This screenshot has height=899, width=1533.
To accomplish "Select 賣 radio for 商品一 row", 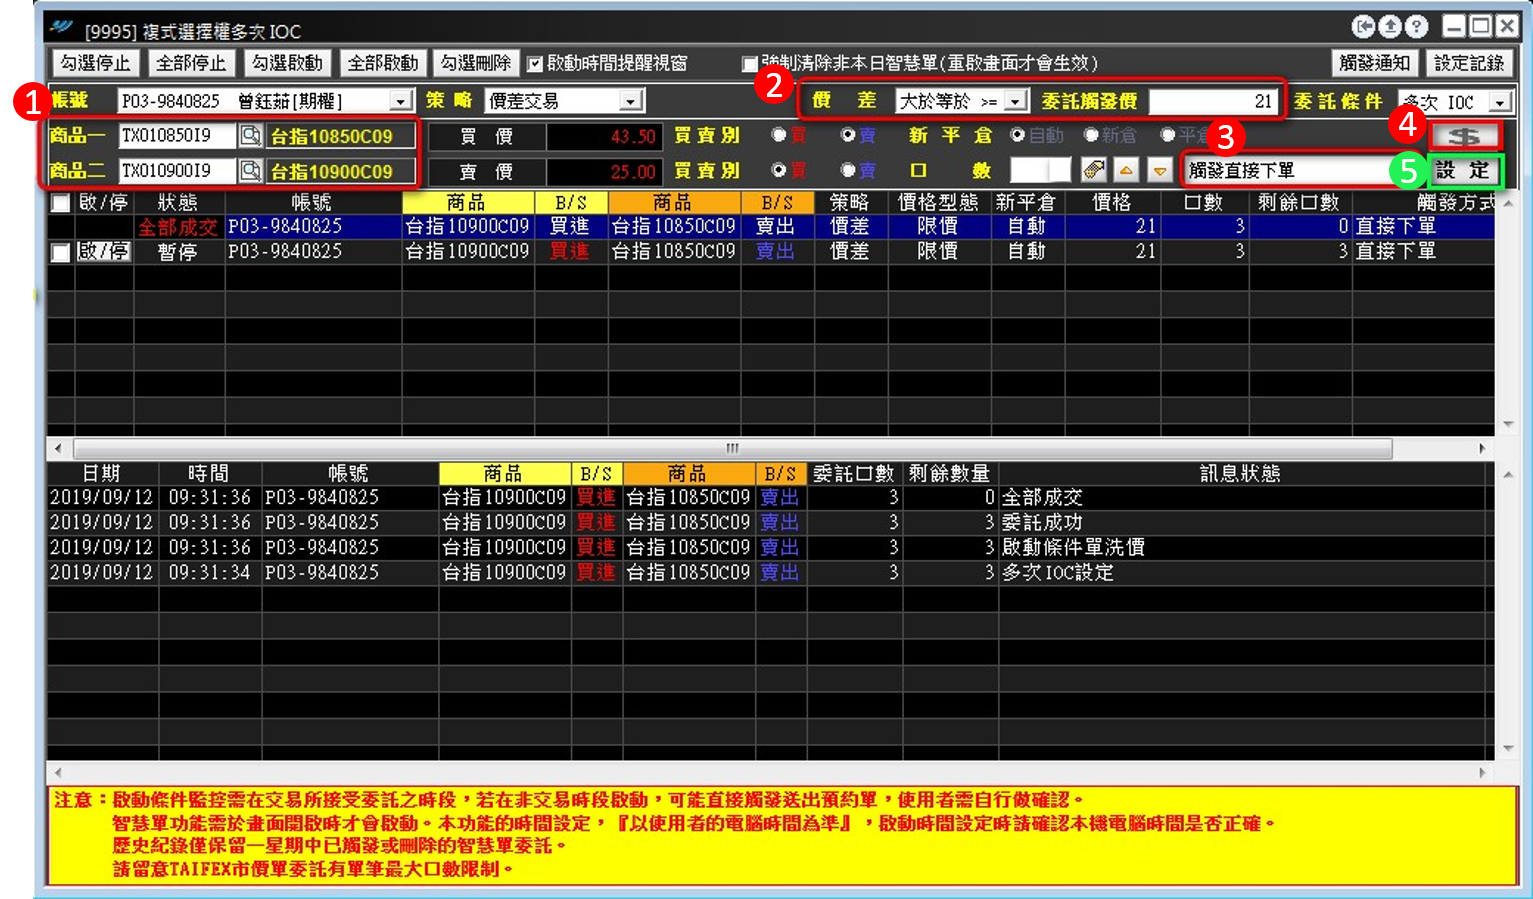I will 848,135.
